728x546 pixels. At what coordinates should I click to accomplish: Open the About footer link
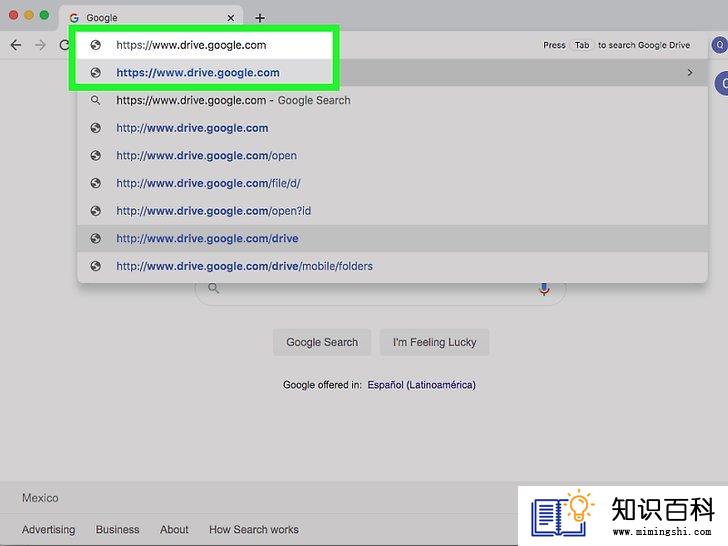tap(175, 530)
